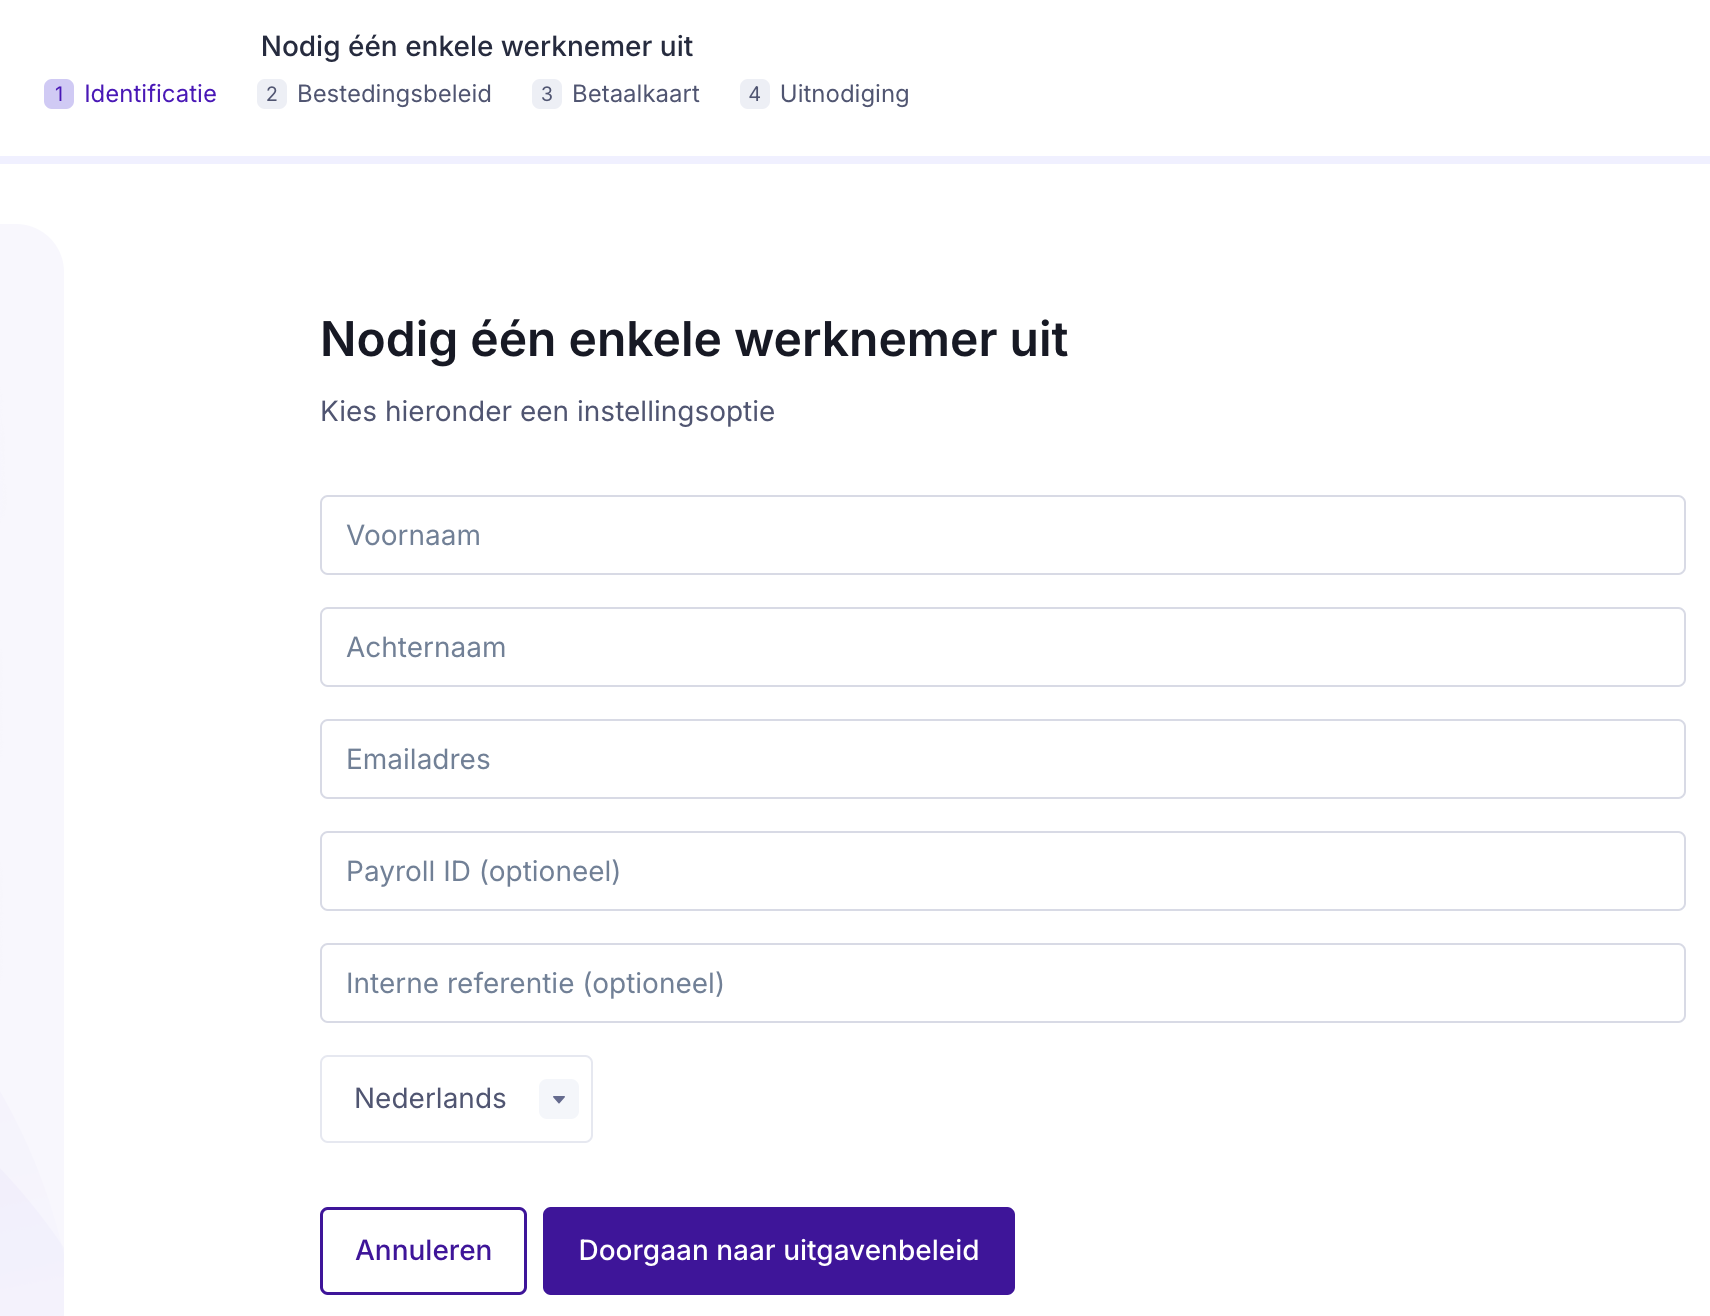Viewport: 1710px width, 1316px height.
Task: Click the large page heading text
Action: (694, 340)
